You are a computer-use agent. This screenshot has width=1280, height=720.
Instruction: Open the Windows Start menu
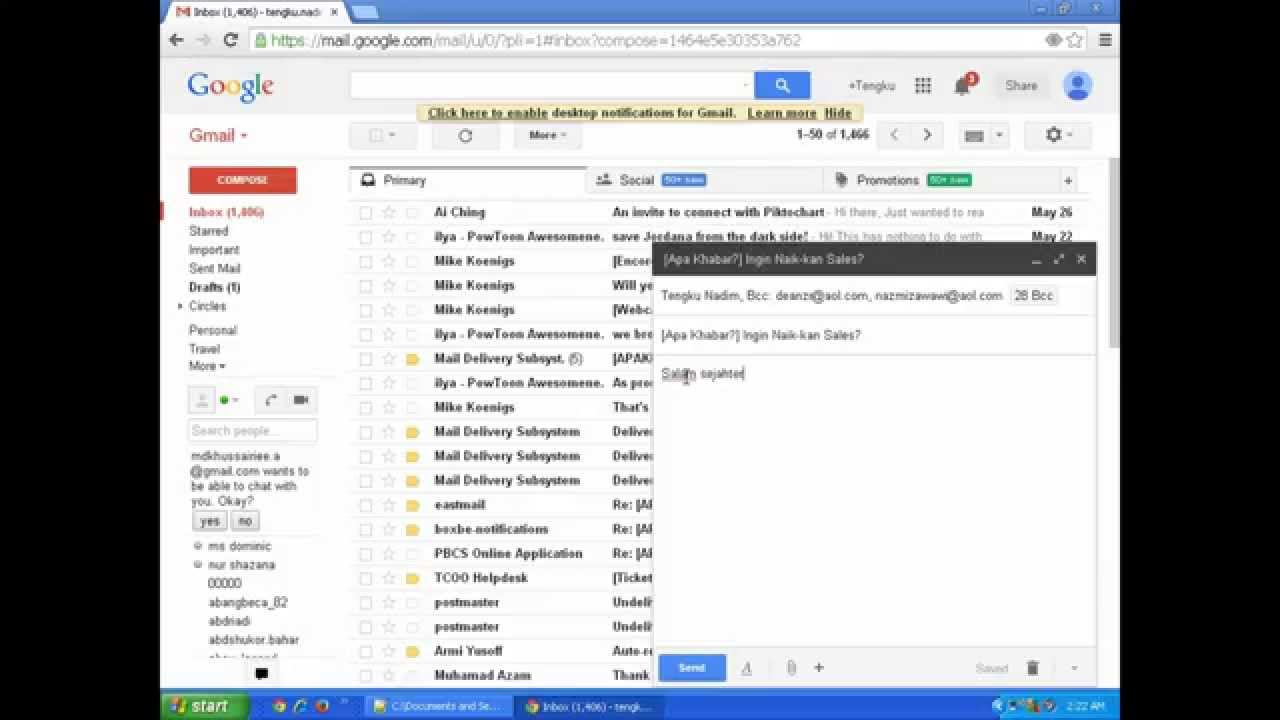click(x=204, y=706)
